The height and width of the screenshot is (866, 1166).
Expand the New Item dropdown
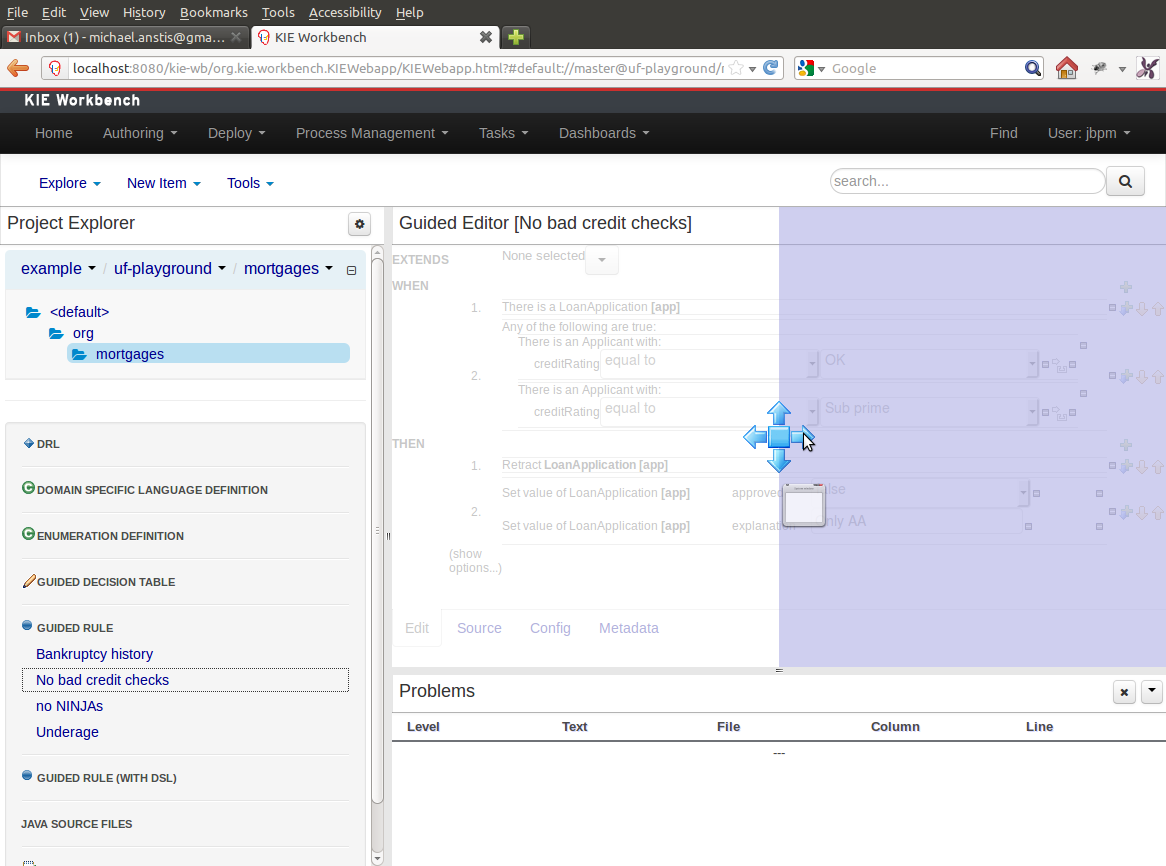[x=164, y=183]
